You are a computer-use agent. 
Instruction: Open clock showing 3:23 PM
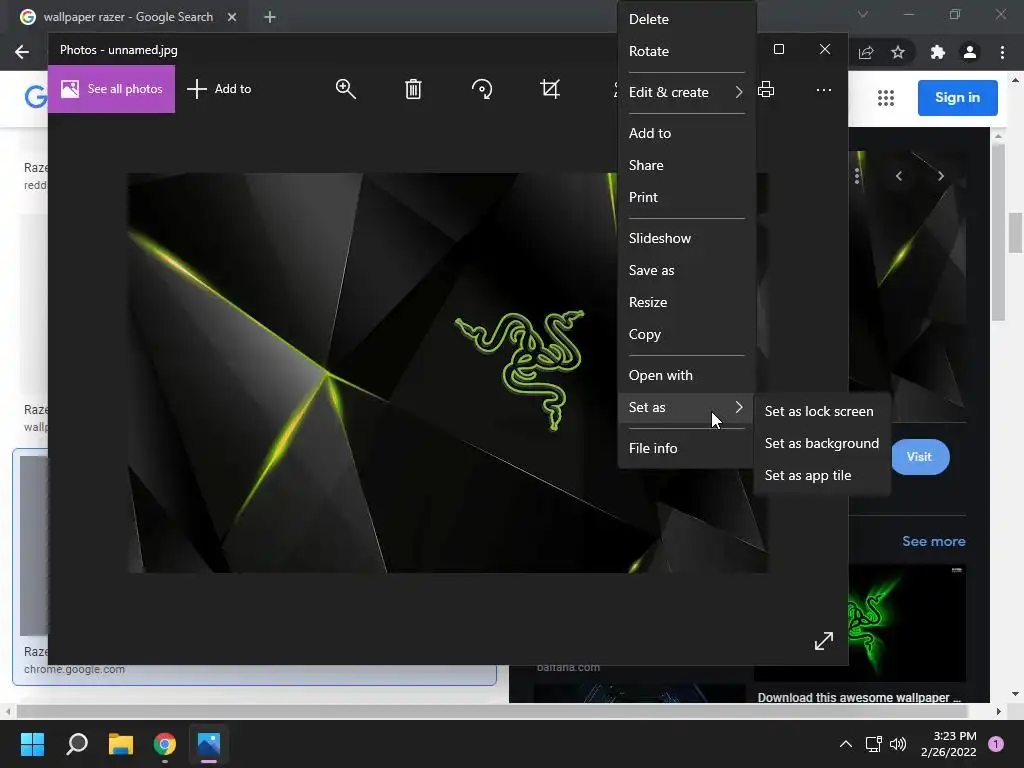[948, 744]
